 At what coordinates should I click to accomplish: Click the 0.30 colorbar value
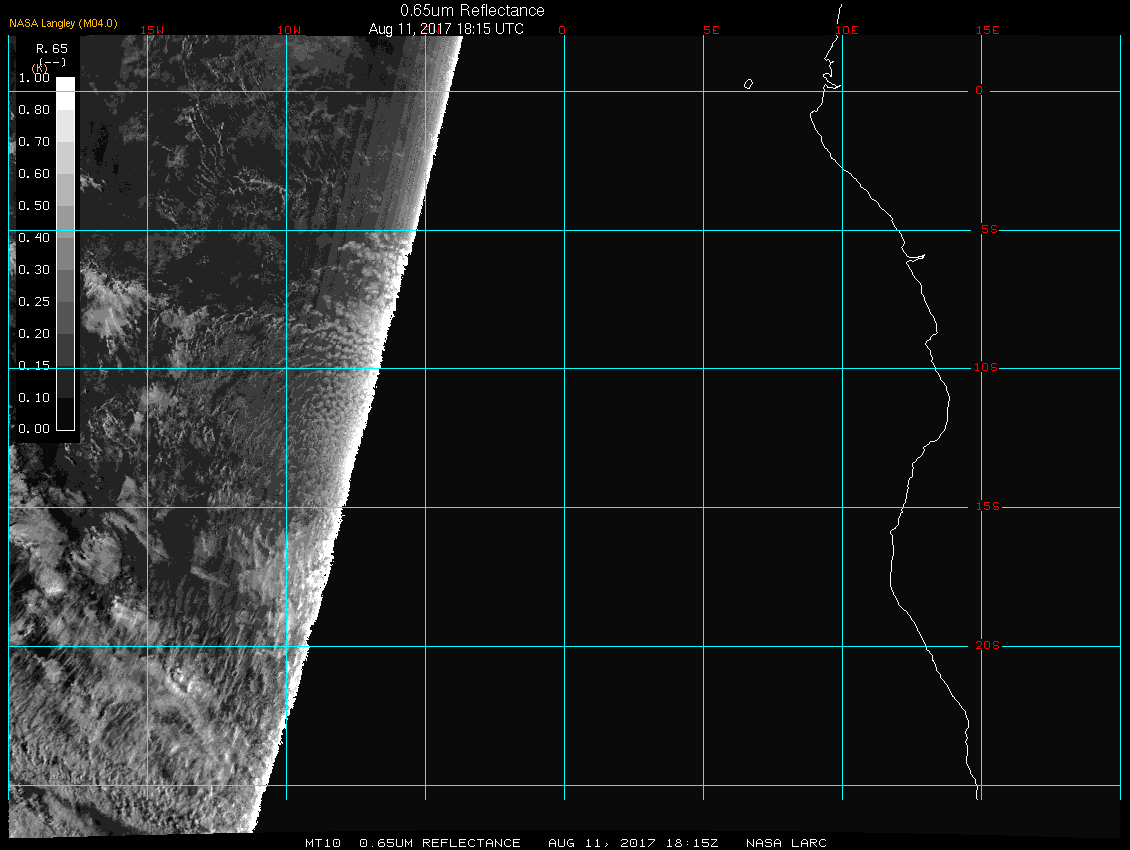34,270
